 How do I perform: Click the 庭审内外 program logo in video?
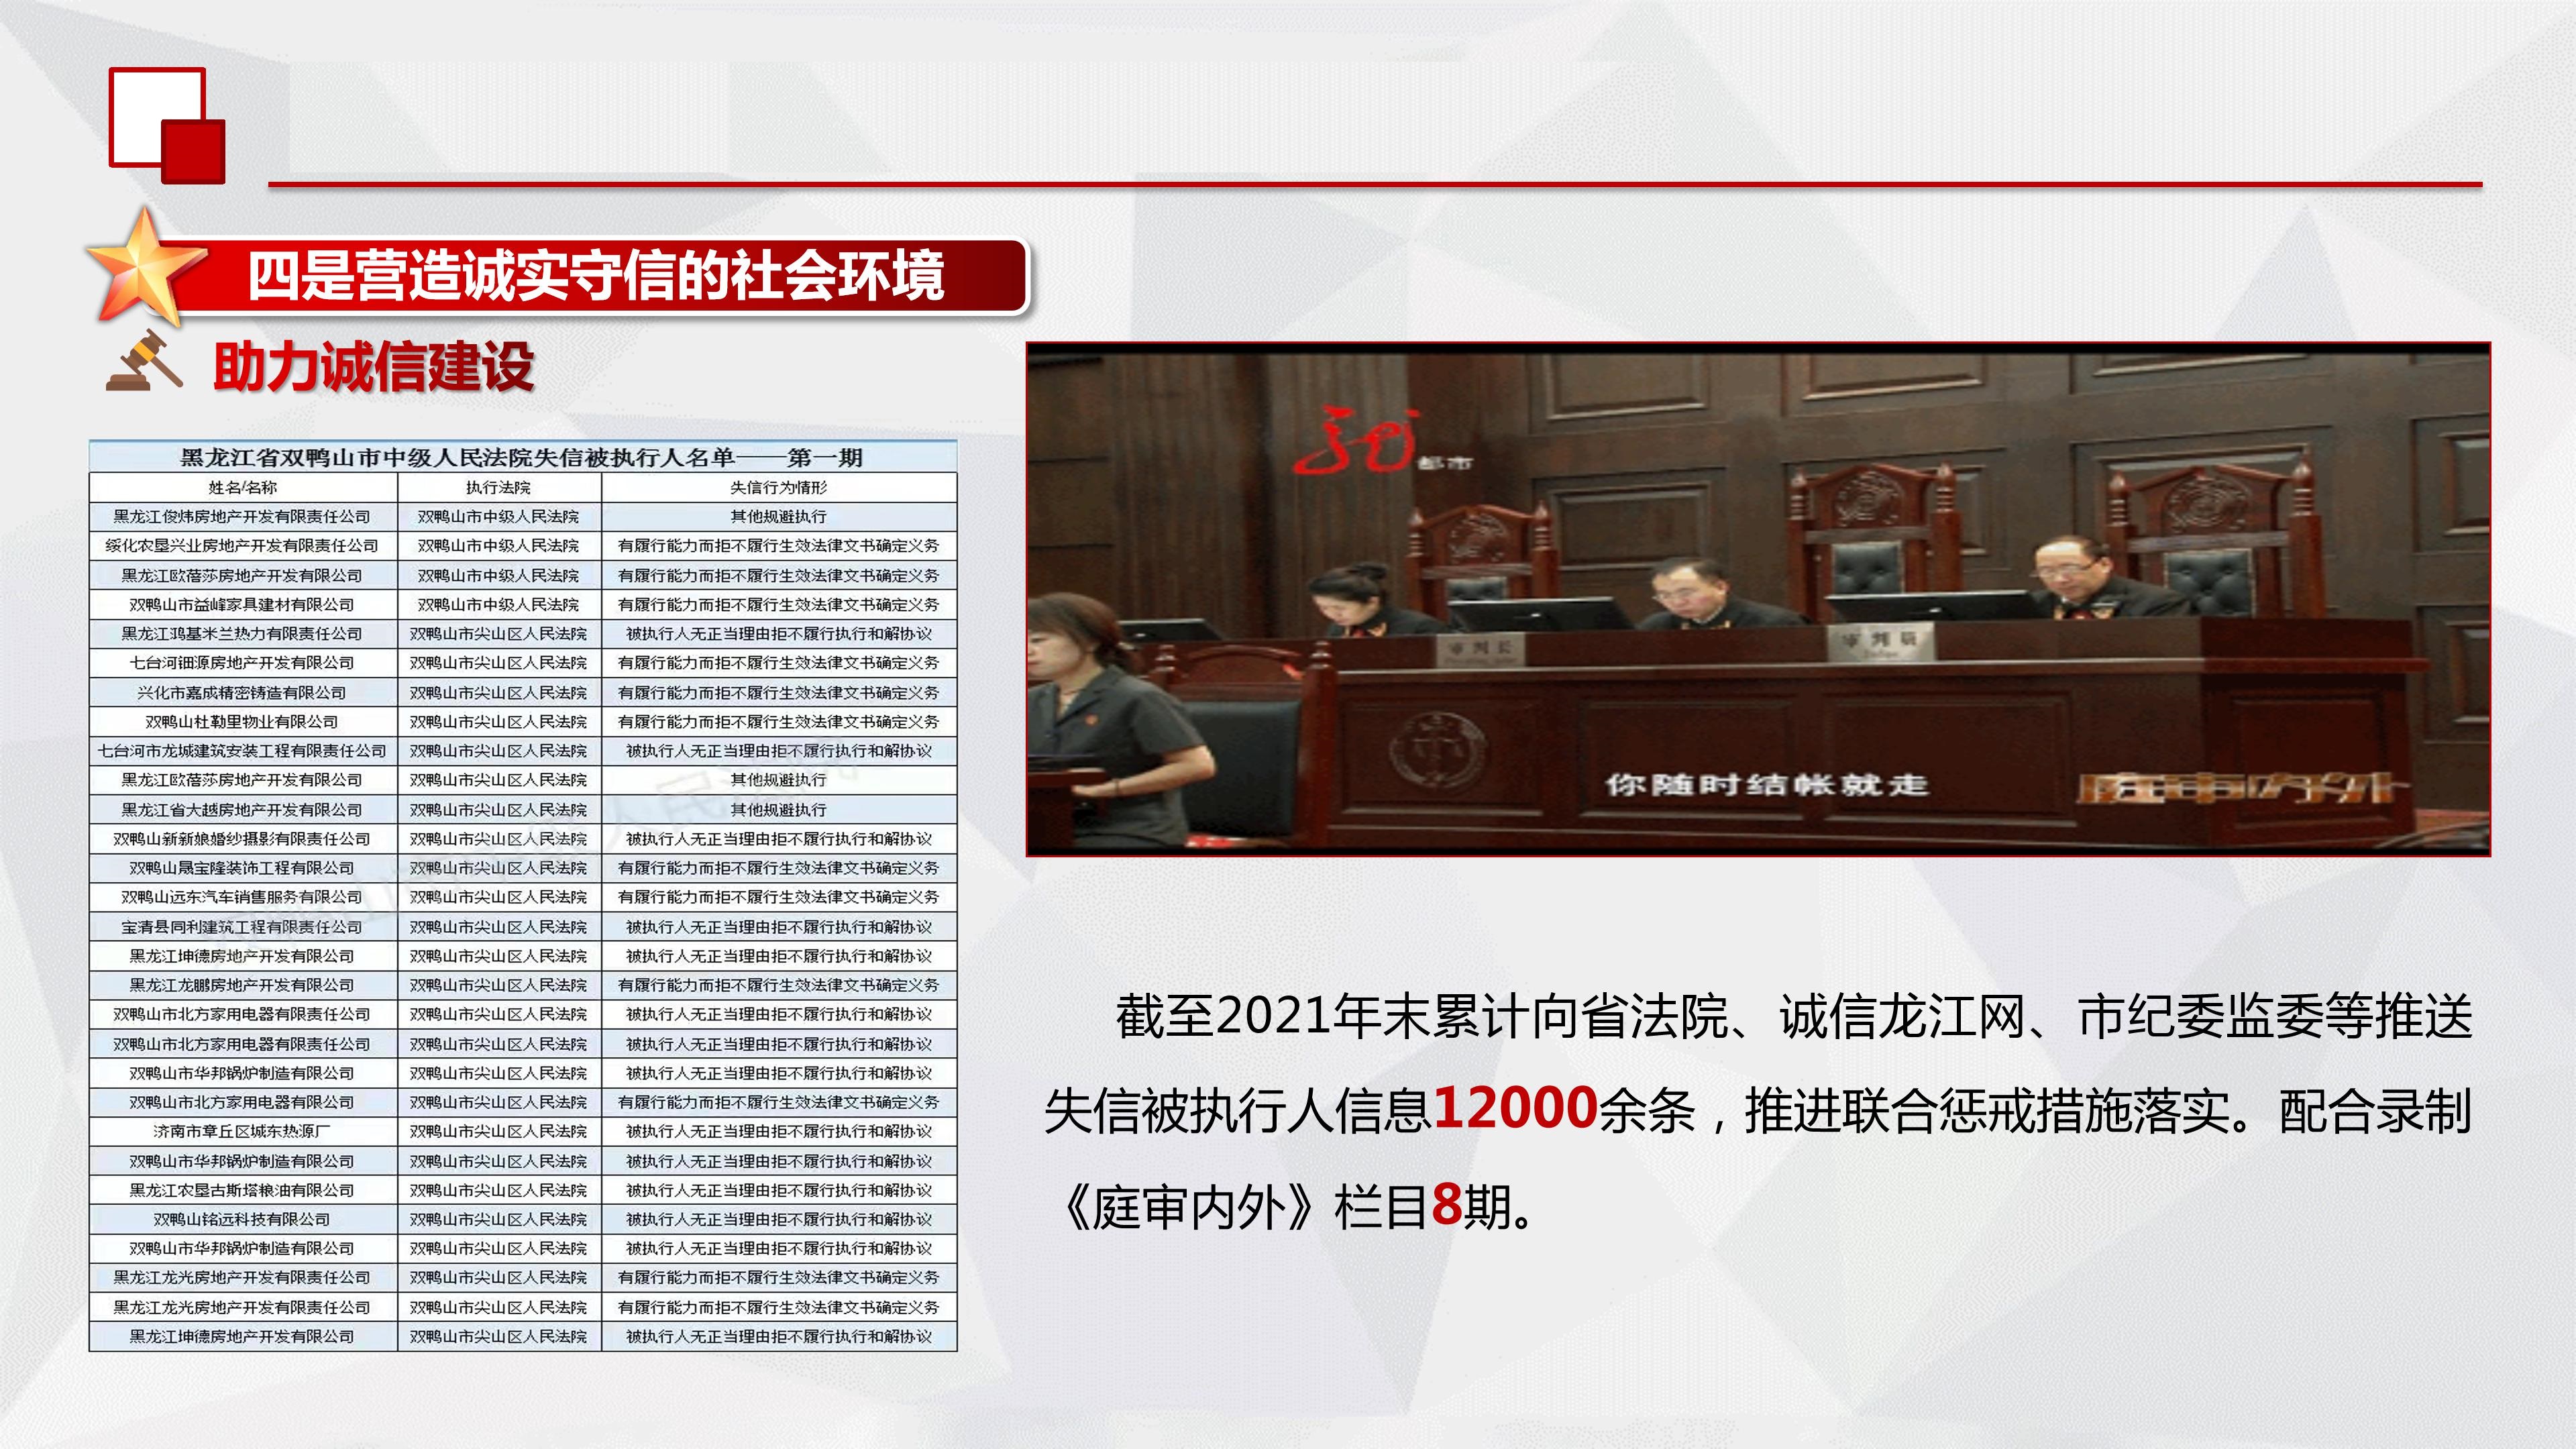[x=2240, y=788]
